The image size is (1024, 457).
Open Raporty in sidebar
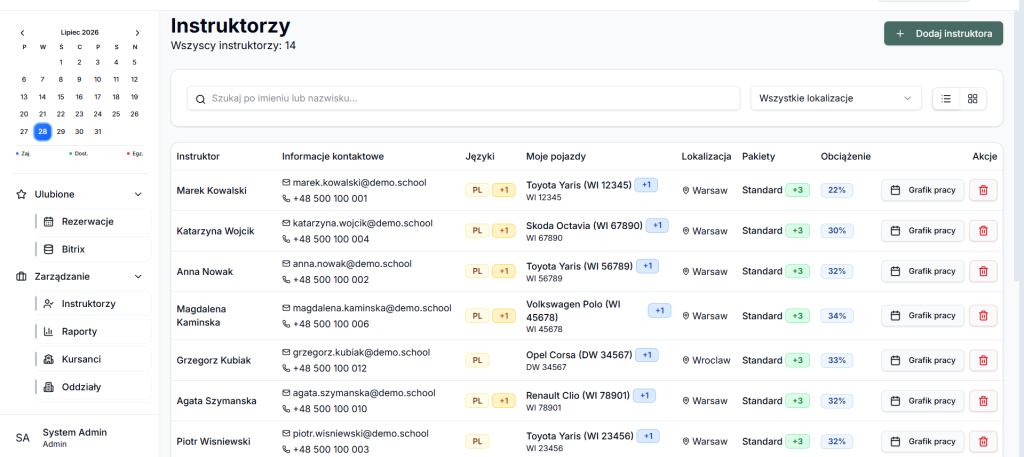click(x=93, y=331)
